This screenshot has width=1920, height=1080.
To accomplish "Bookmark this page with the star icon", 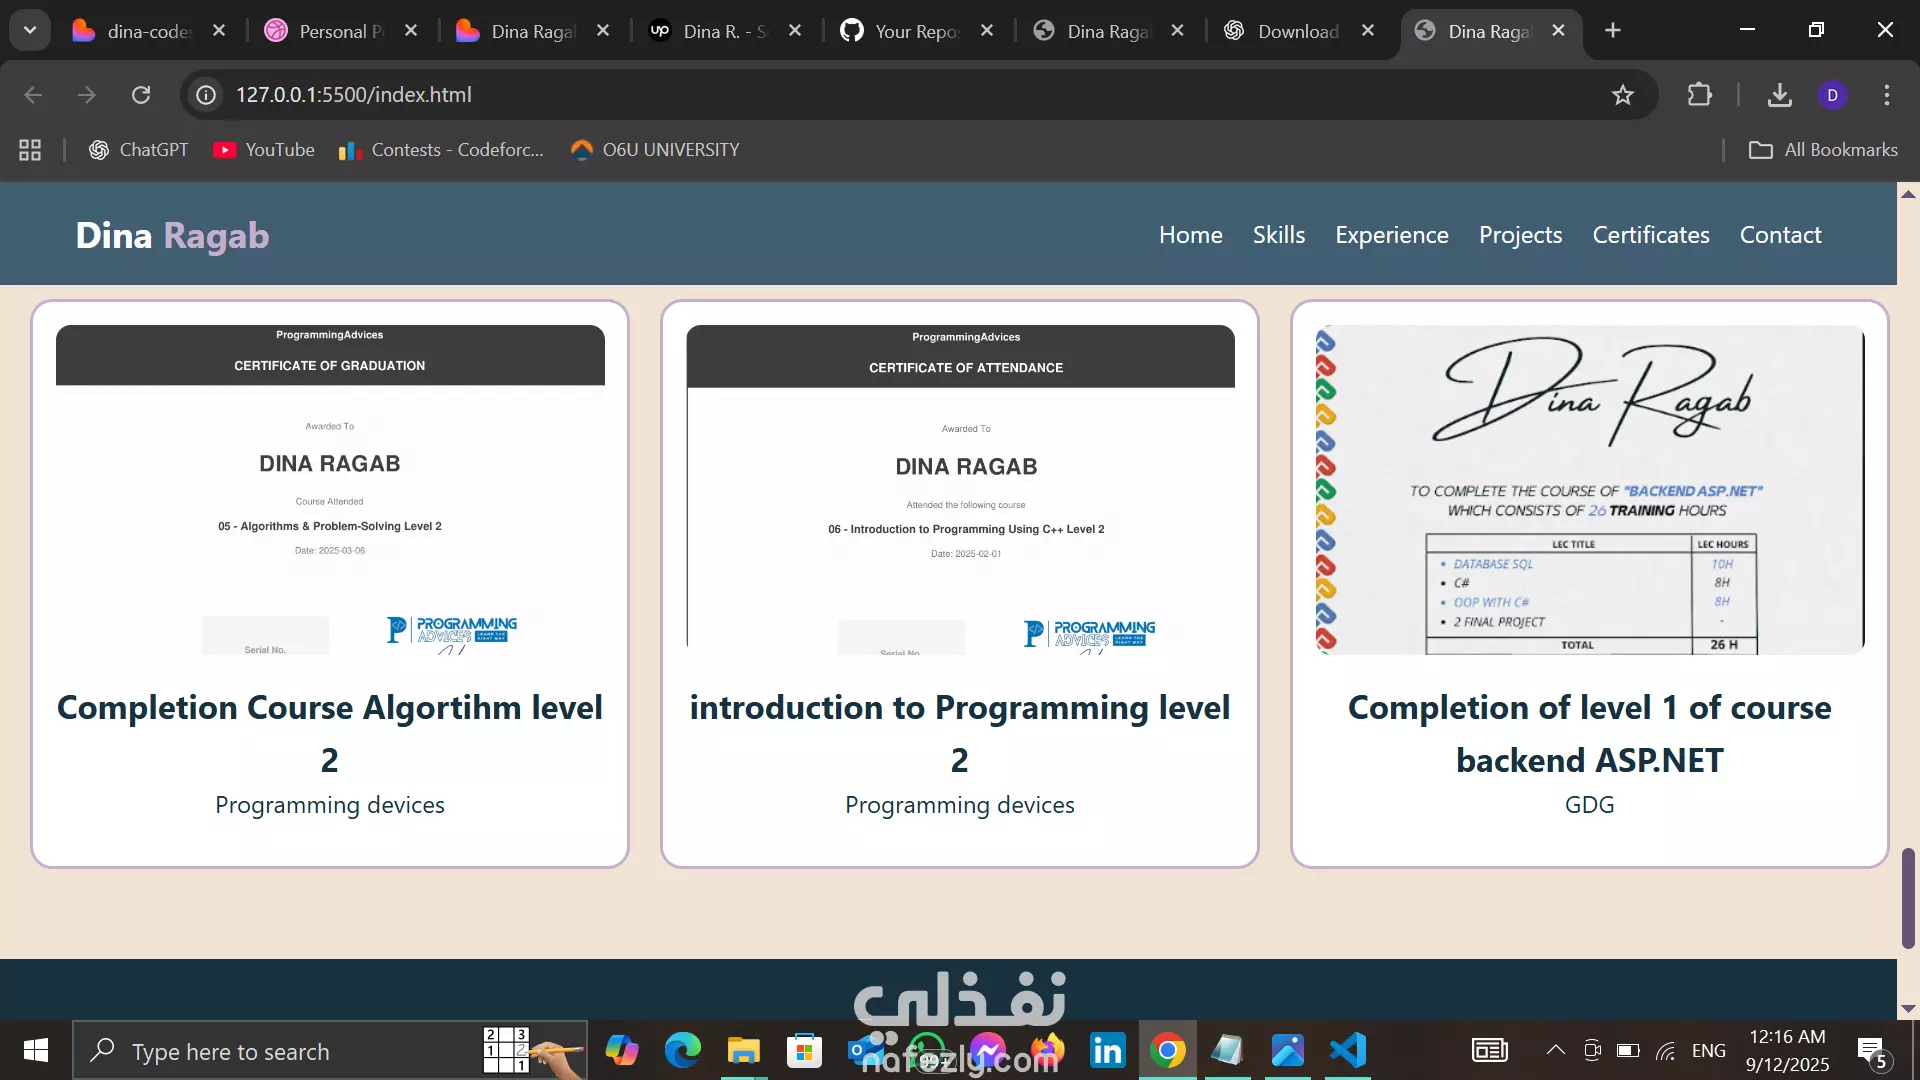I will (1622, 95).
